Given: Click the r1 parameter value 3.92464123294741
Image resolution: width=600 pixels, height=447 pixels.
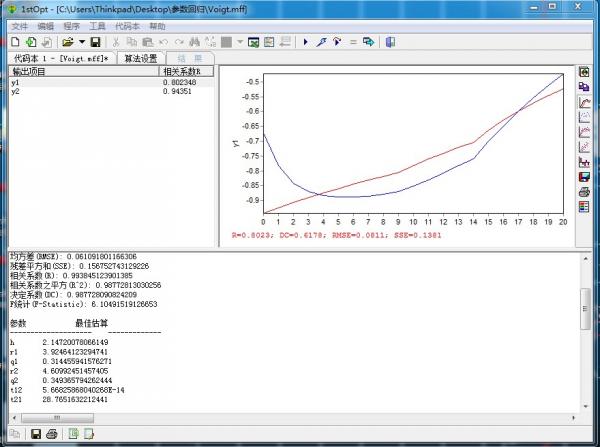Looking at the screenshot, I should 75,352.
